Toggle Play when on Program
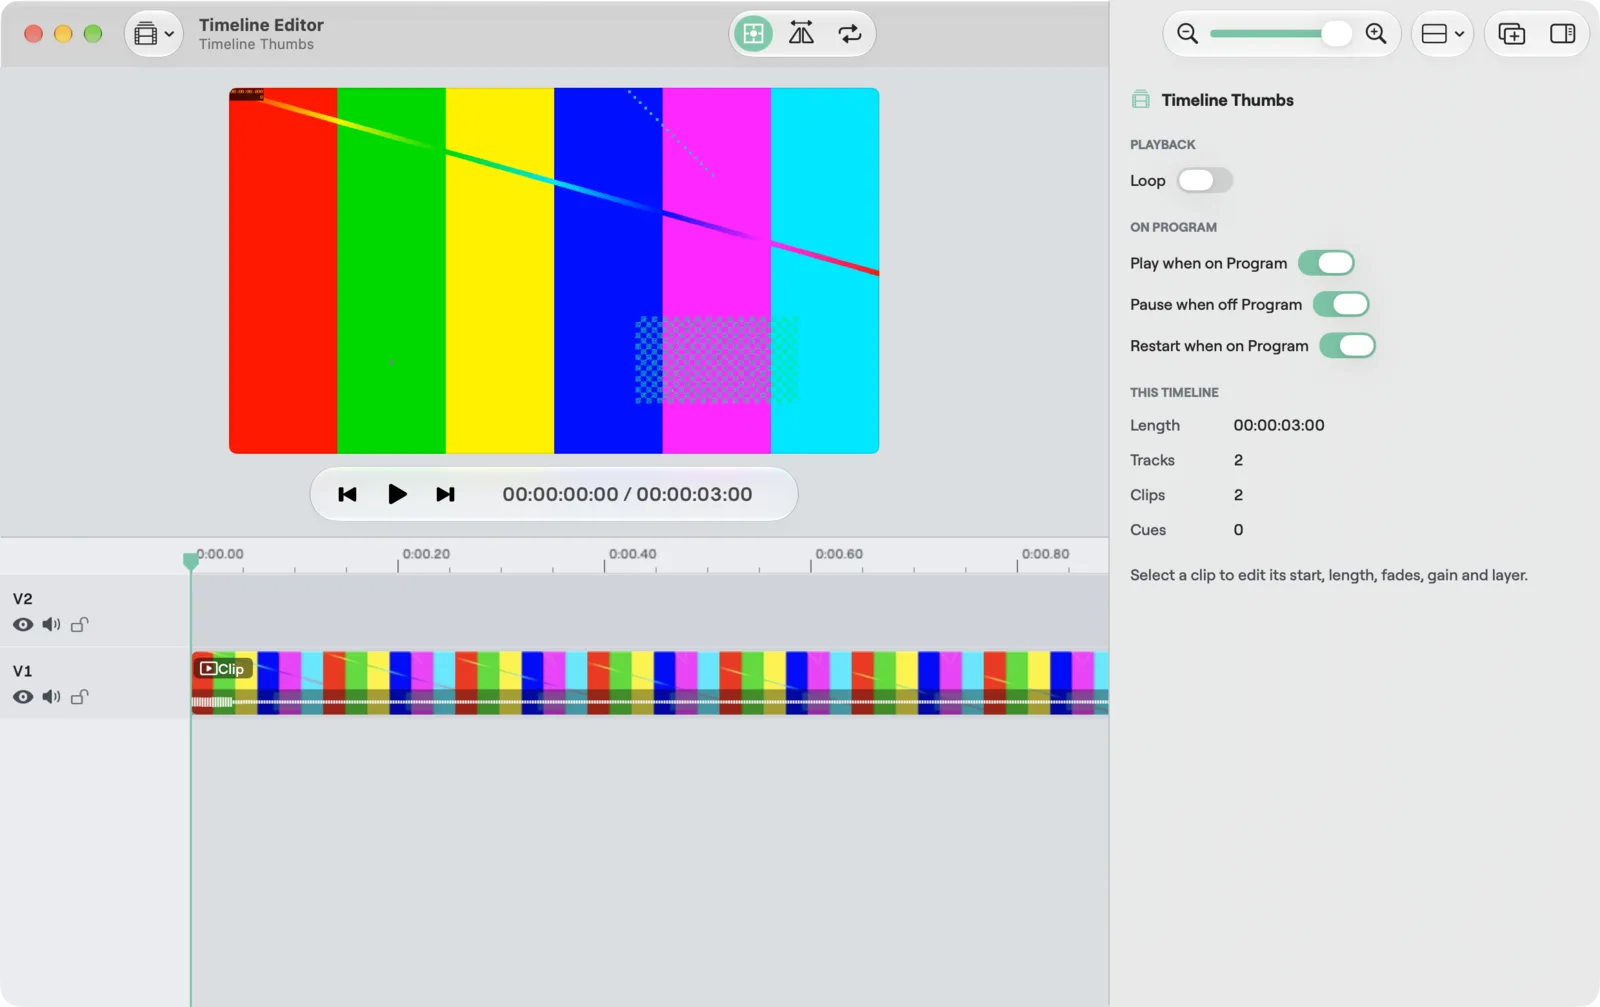Viewport: 1600px width, 1007px height. 1326,263
